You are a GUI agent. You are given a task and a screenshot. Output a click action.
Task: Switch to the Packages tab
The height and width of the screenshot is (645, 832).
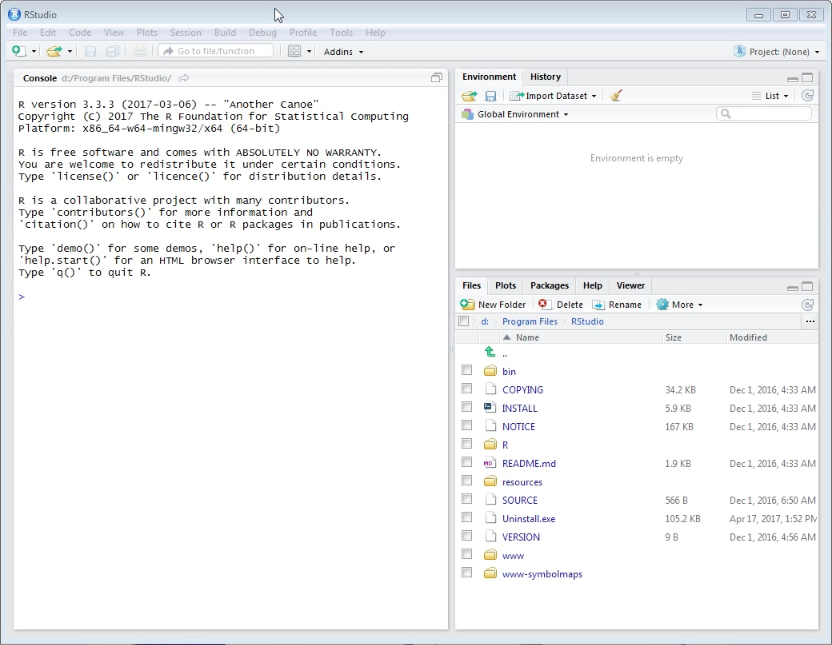(x=549, y=285)
